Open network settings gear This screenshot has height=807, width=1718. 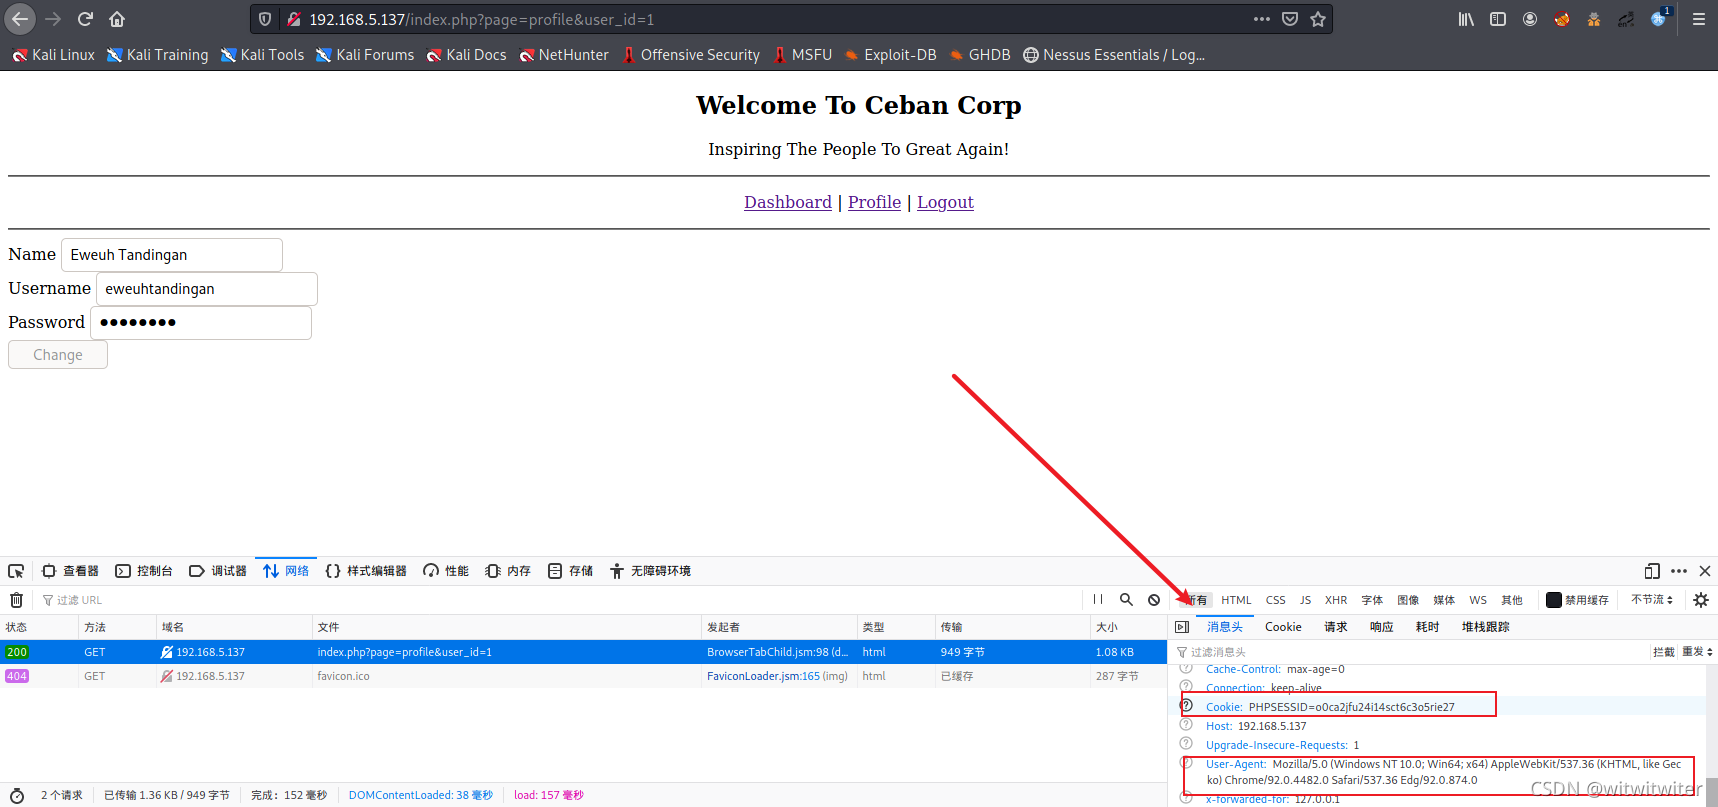coord(1701,600)
